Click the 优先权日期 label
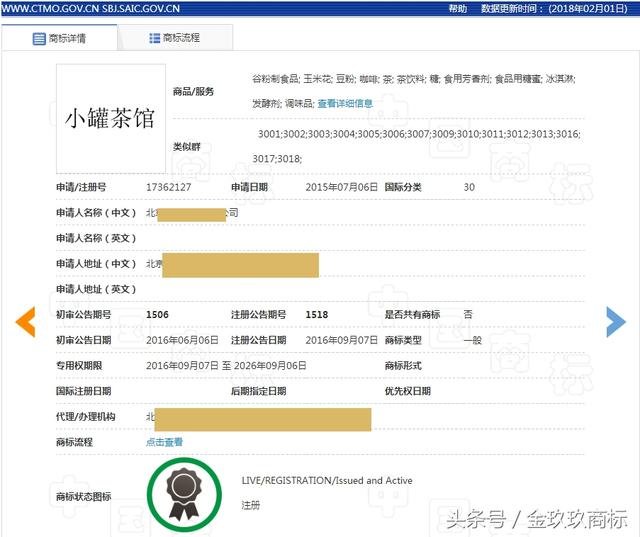 pyautogui.click(x=408, y=391)
